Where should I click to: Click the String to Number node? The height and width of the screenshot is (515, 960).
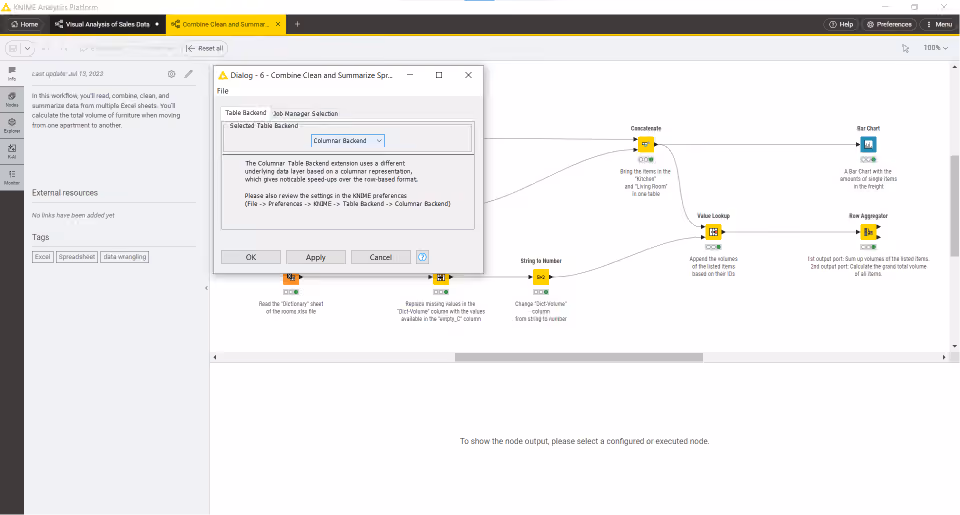541,277
